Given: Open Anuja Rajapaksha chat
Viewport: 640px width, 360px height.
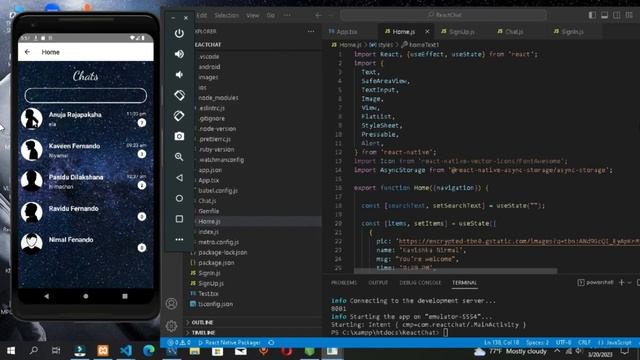Looking at the screenshot, I should click(x=86, y=118).
